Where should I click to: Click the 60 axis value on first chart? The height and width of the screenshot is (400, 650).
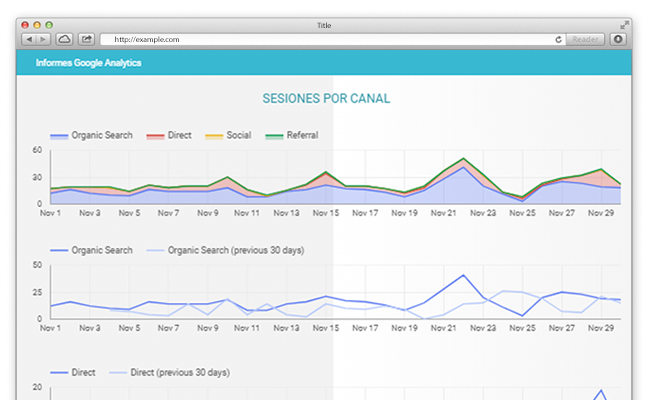[37, 150]
